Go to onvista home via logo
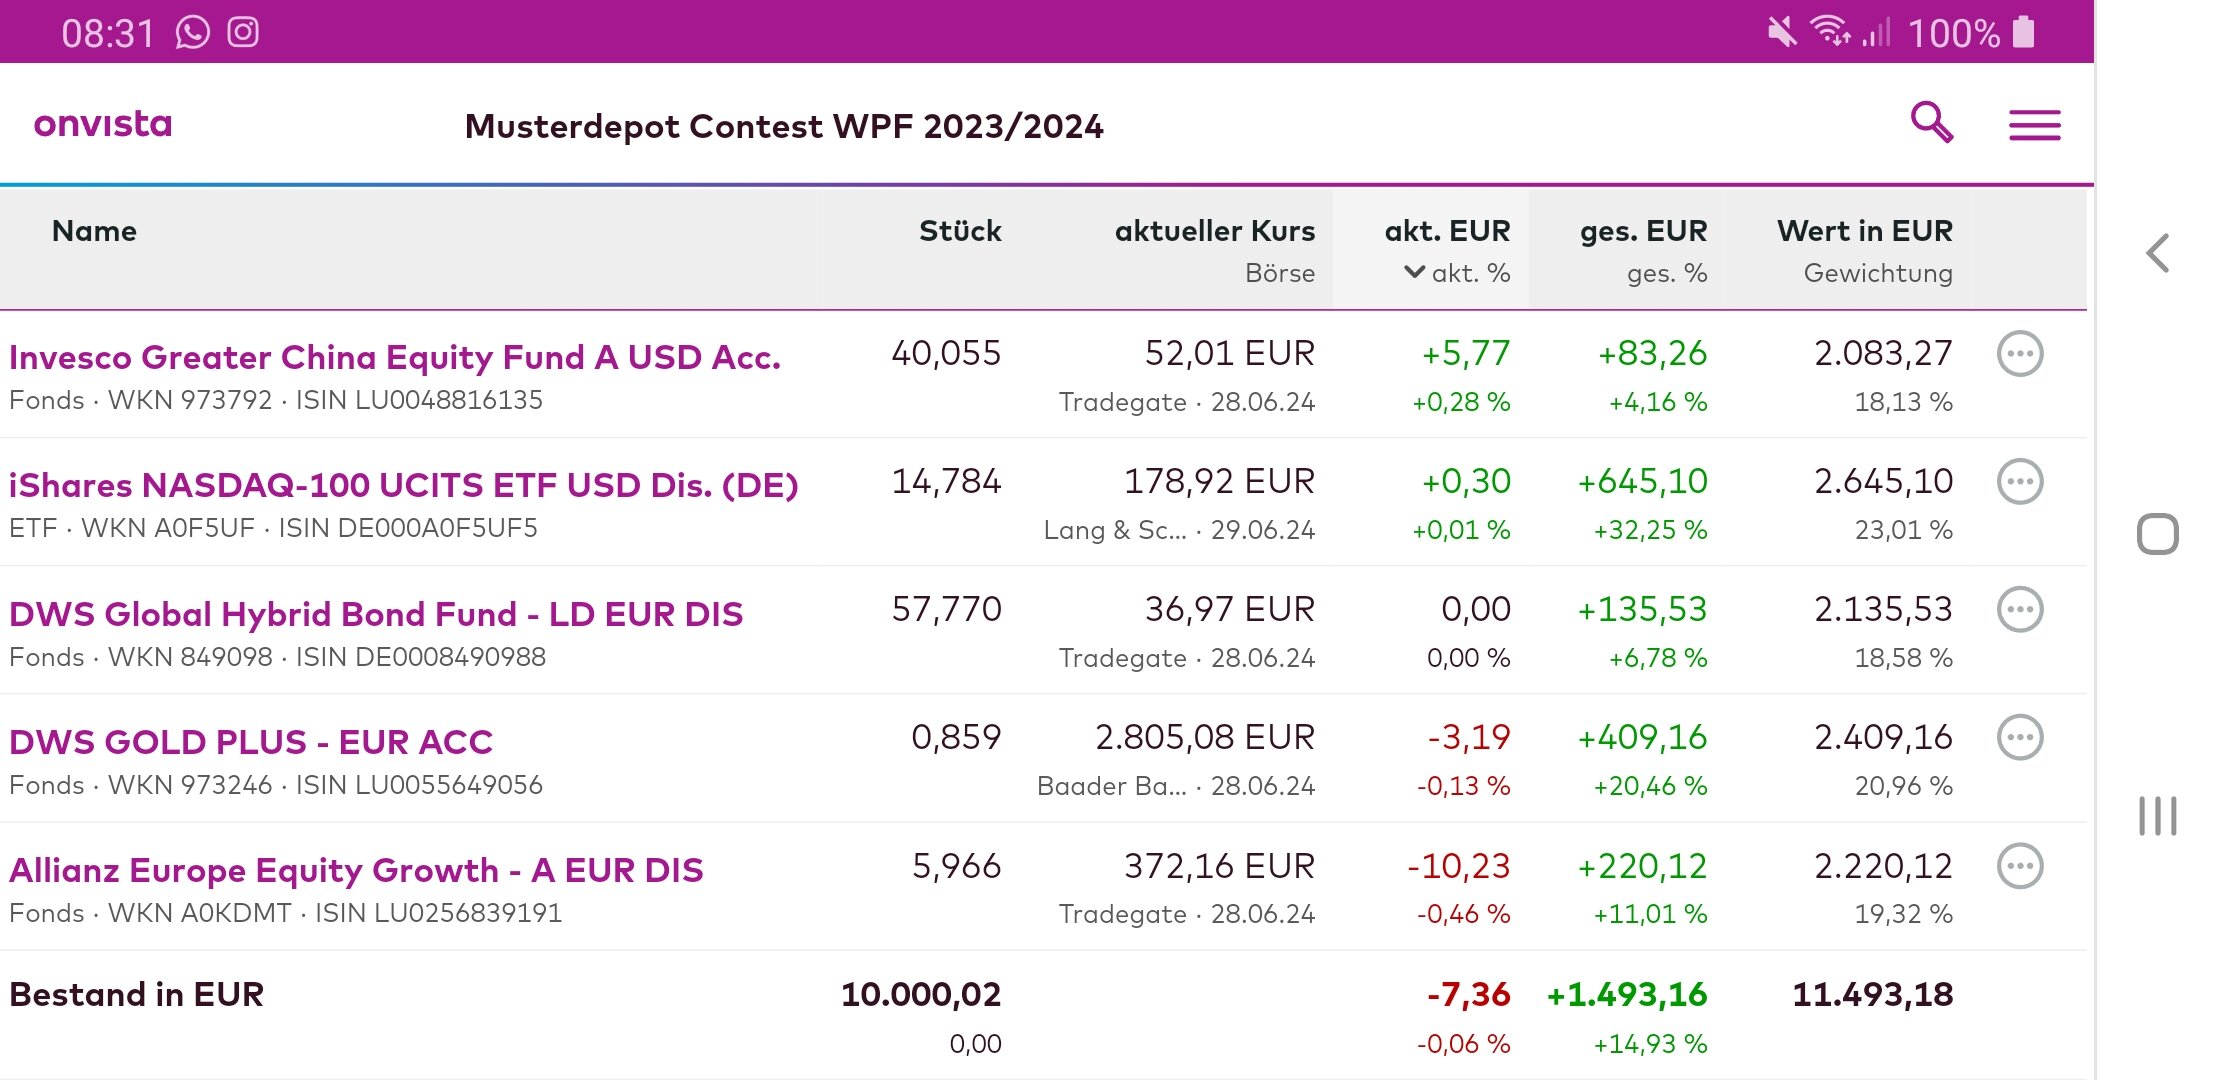2220x1080 pixels. click(x=103, y=124)
